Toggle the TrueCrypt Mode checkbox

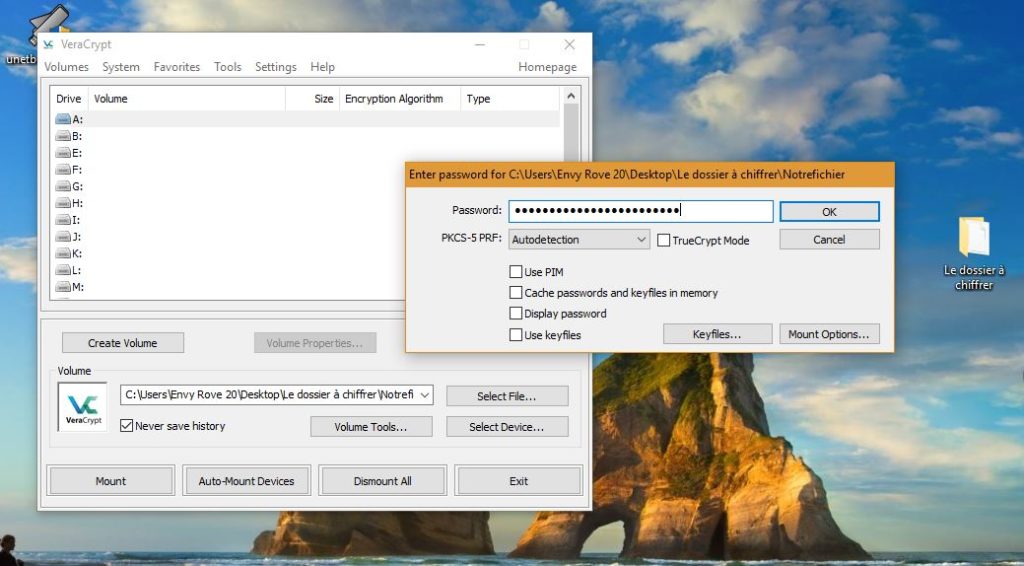pos(664,240)
